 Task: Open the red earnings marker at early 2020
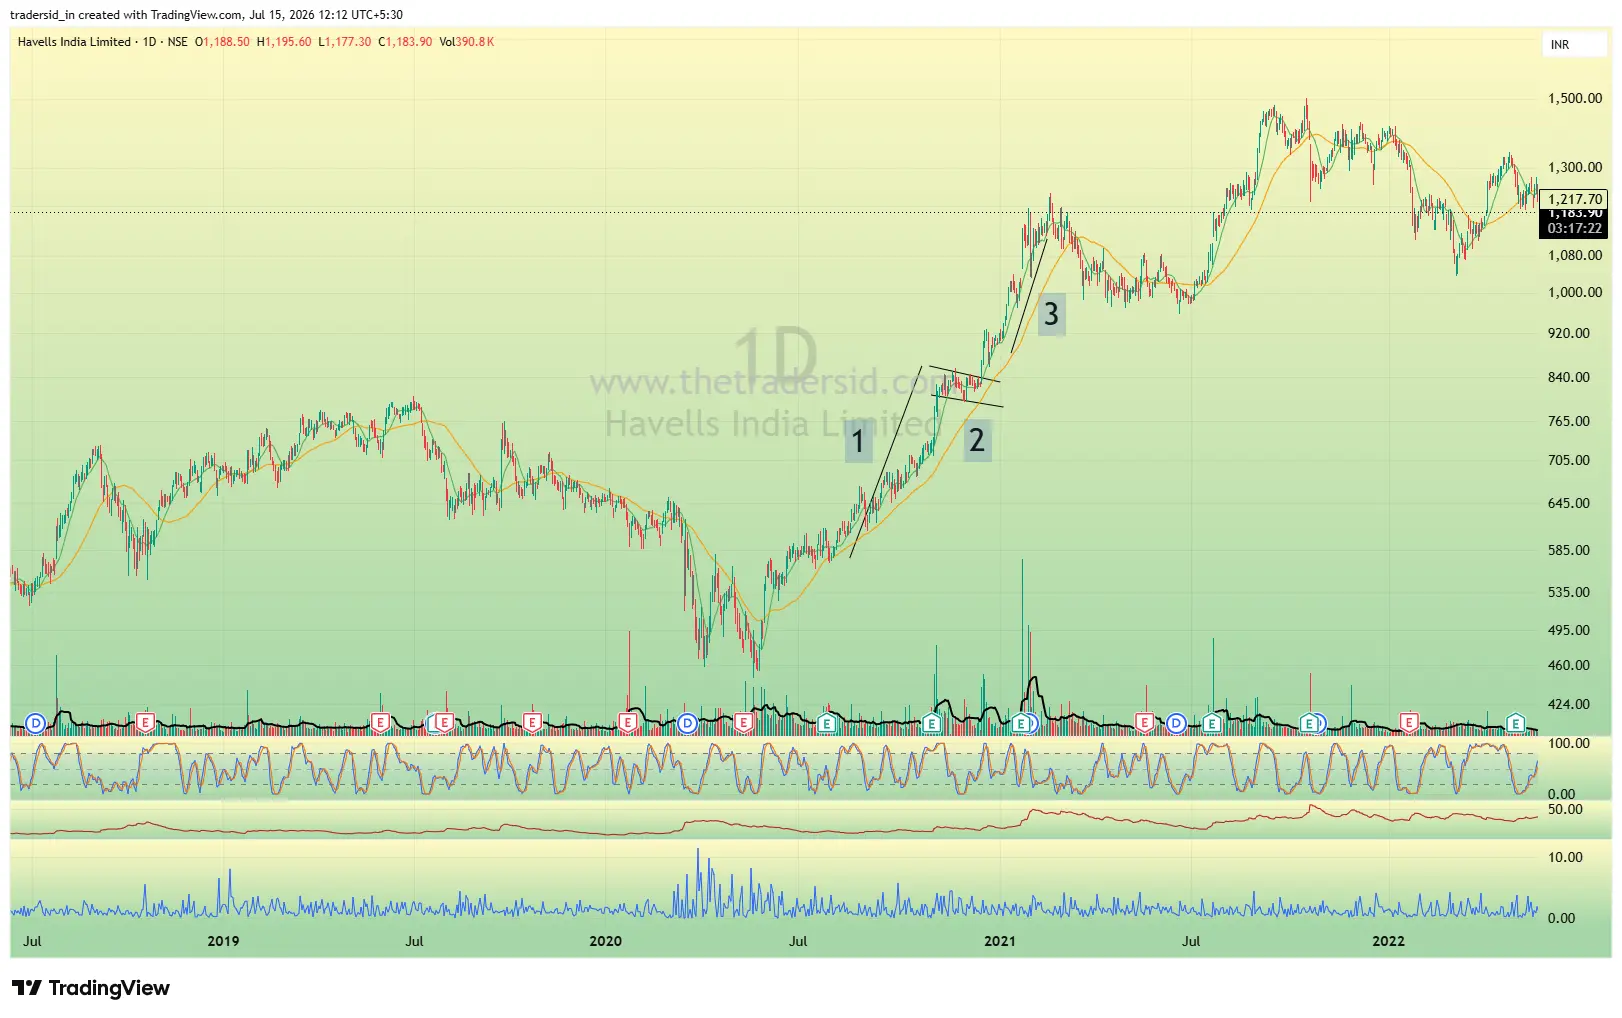628,722
